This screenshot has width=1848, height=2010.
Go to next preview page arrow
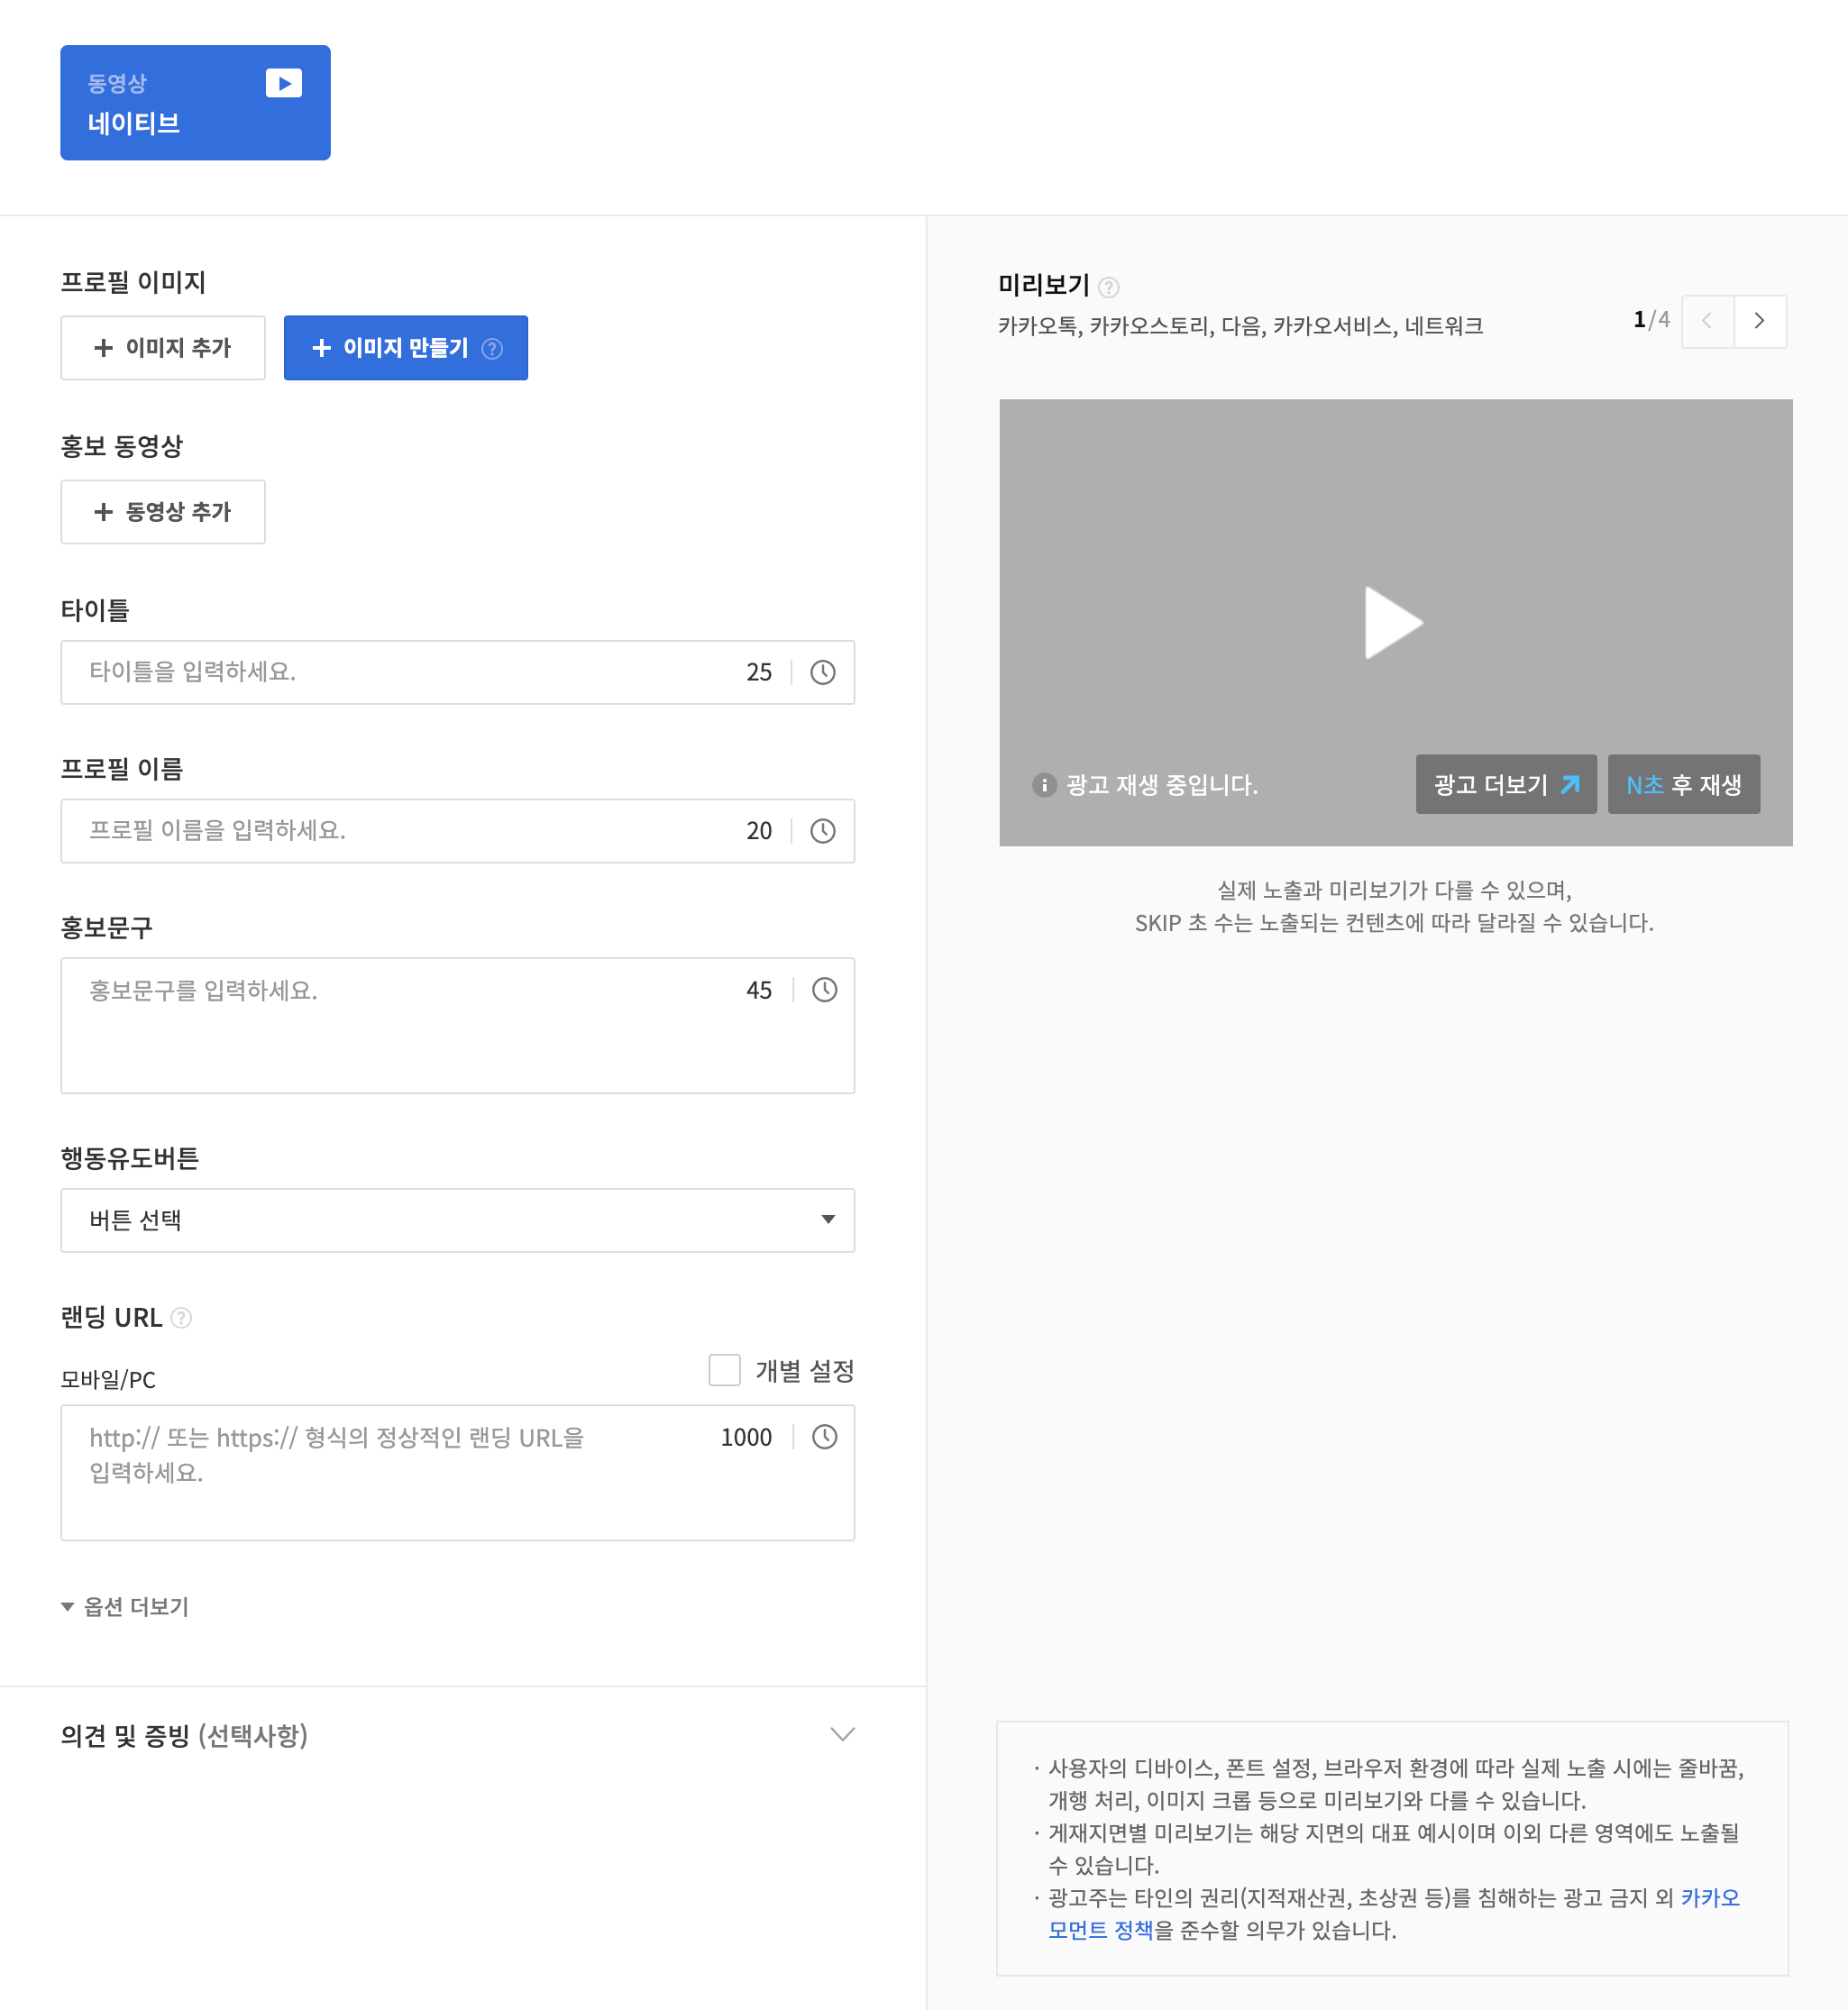[1759, 321]
